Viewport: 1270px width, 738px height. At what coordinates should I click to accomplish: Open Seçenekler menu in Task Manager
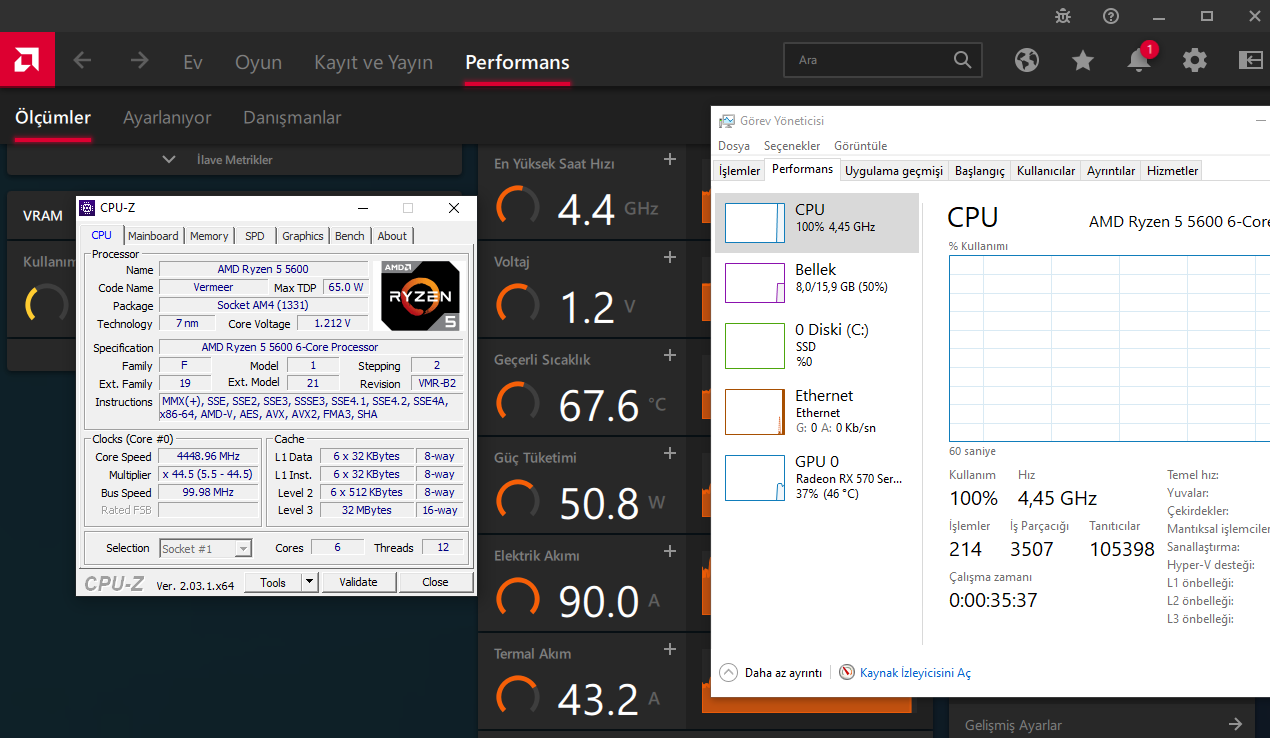[792, 146]
